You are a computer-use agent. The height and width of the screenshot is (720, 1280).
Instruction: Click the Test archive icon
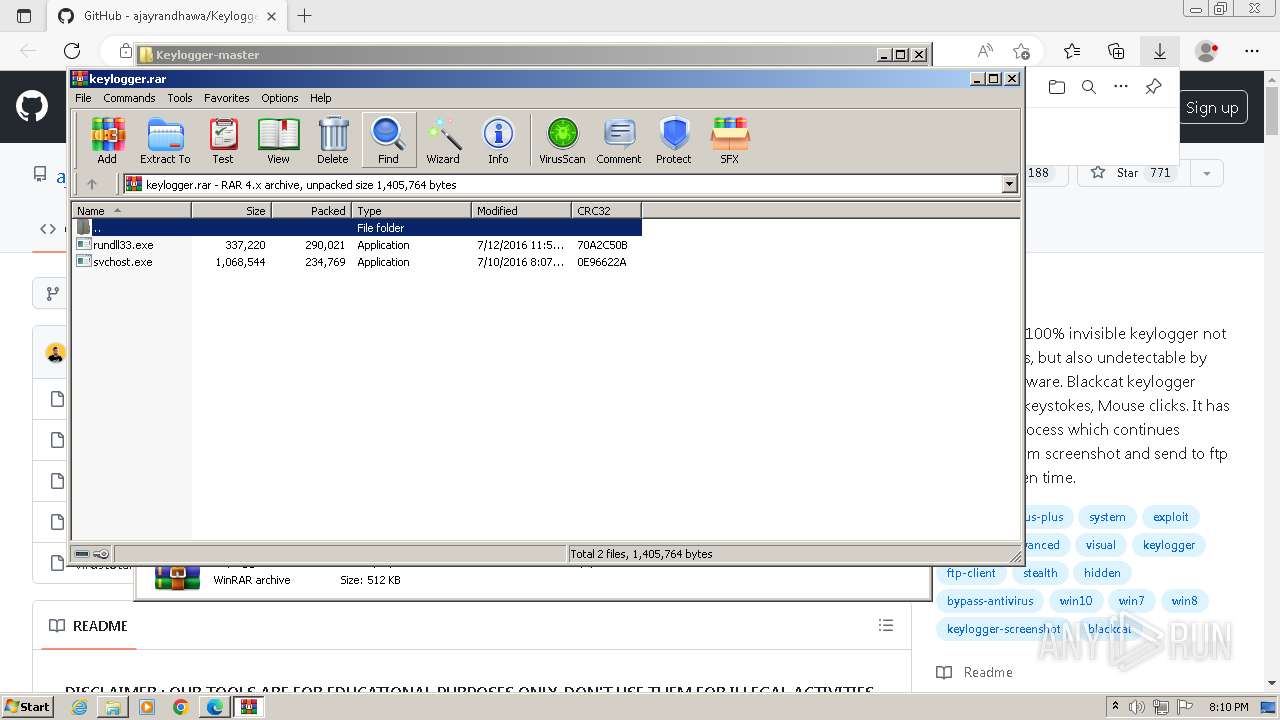point(223,140)
